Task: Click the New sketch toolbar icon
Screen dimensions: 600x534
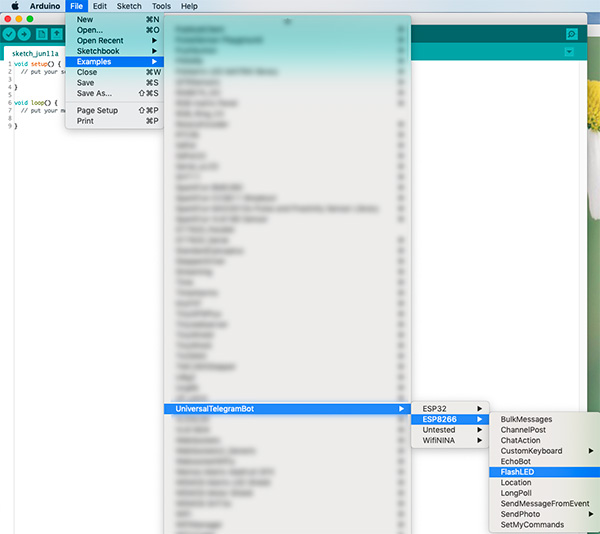Action: coord(41,34)
